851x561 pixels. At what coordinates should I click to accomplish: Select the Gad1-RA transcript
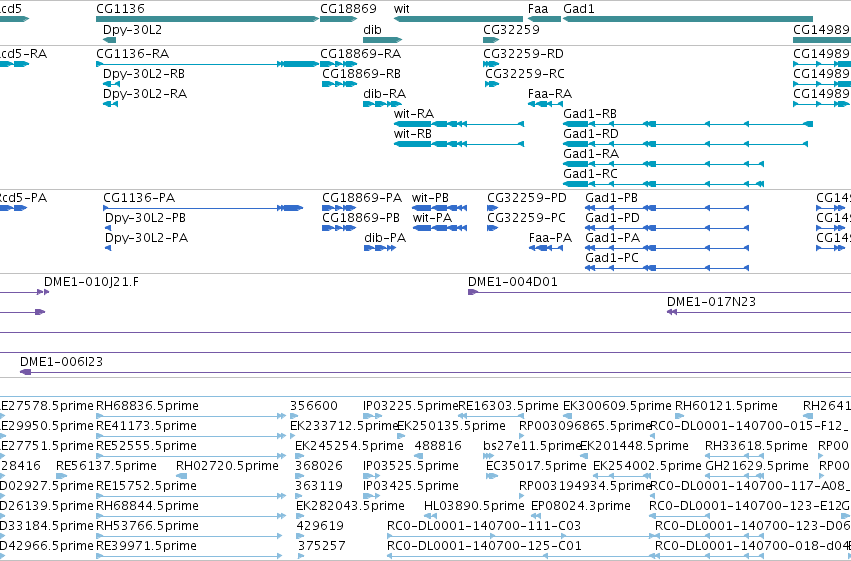[664, 164]
